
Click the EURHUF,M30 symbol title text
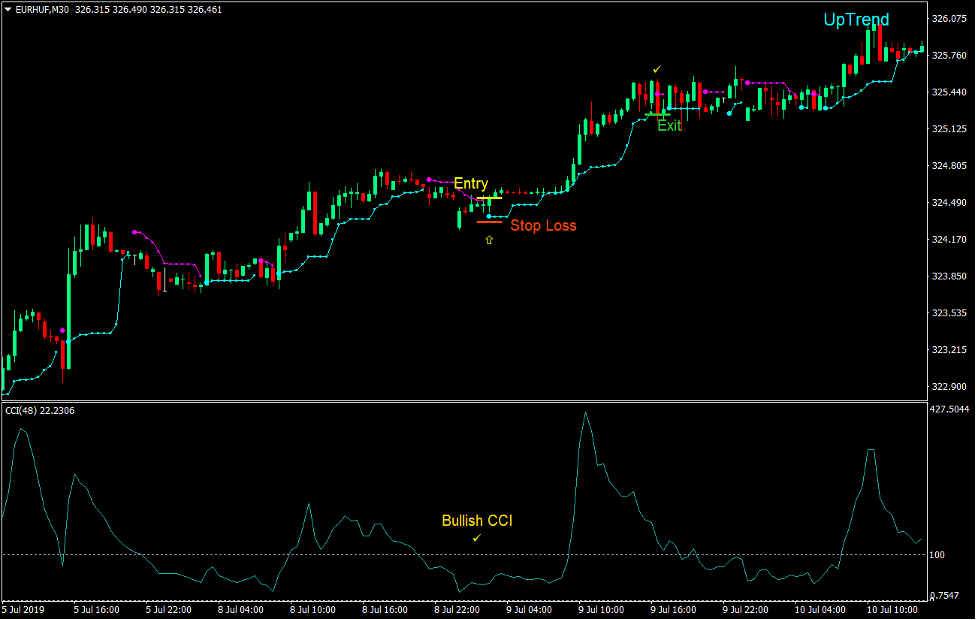pos(42,9)
